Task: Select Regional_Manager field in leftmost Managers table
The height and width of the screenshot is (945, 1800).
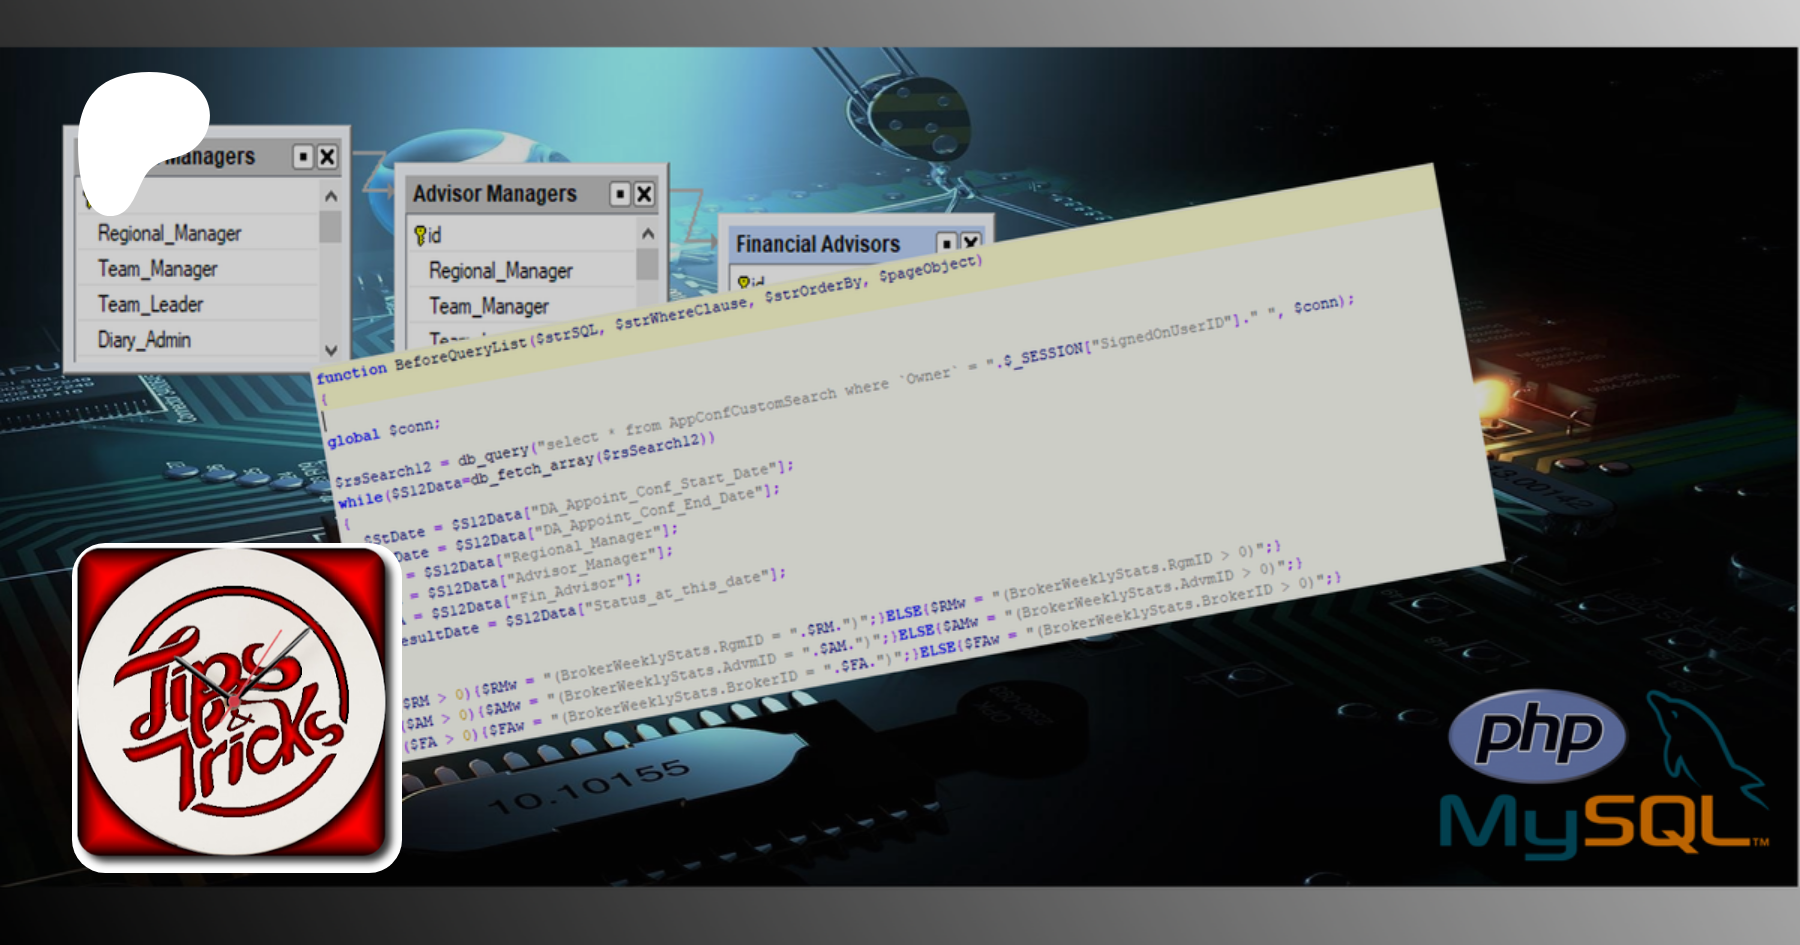Action: 170,233
